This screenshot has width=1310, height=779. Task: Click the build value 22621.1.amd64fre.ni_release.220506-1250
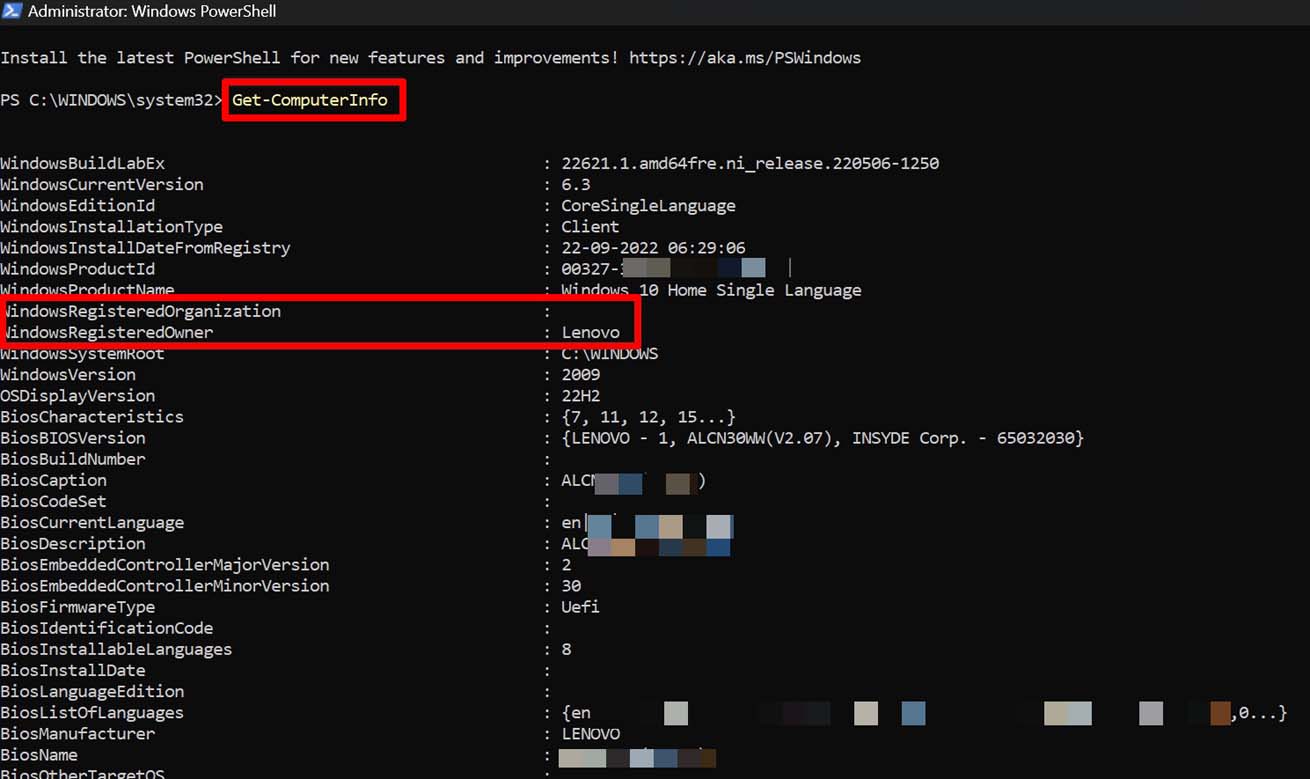(750, 163)
